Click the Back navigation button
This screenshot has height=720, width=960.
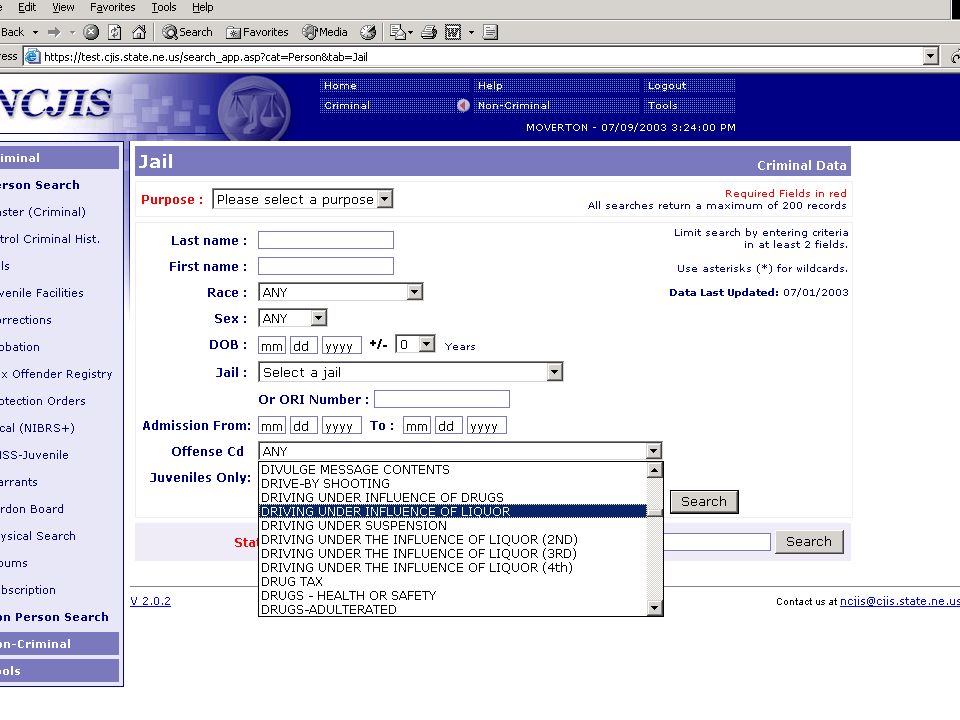click(12, 32)
